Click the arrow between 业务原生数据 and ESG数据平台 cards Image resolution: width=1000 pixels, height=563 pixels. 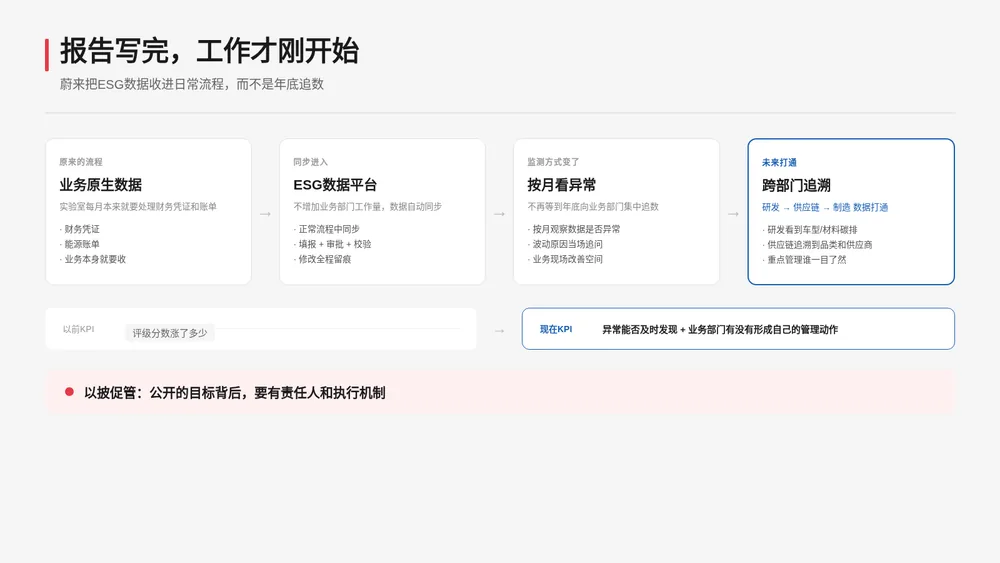[x=265, y=214]
